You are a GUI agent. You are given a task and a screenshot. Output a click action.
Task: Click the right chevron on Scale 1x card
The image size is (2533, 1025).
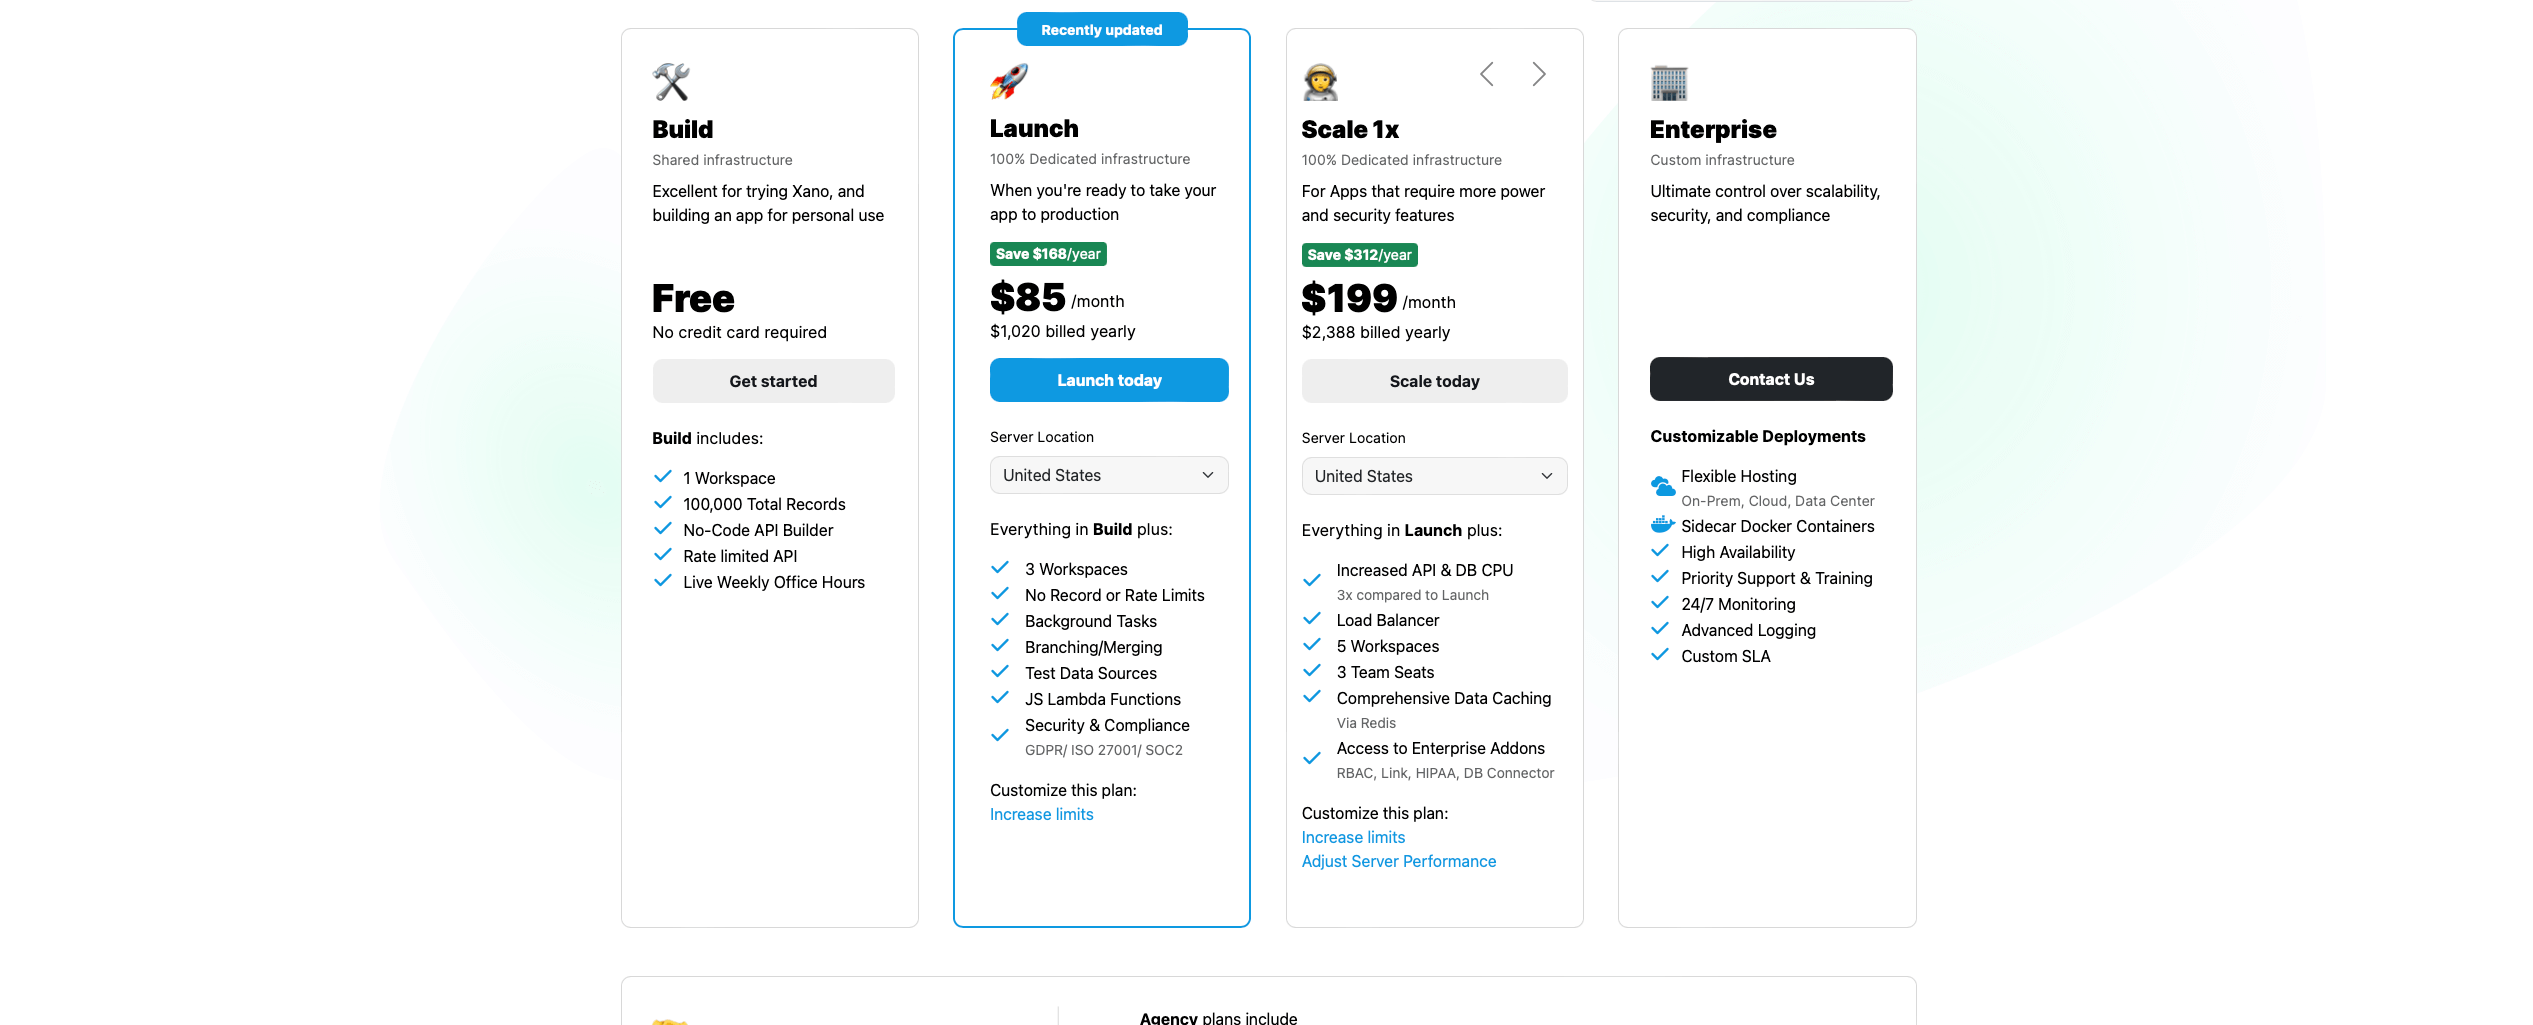click(1538, 73)
